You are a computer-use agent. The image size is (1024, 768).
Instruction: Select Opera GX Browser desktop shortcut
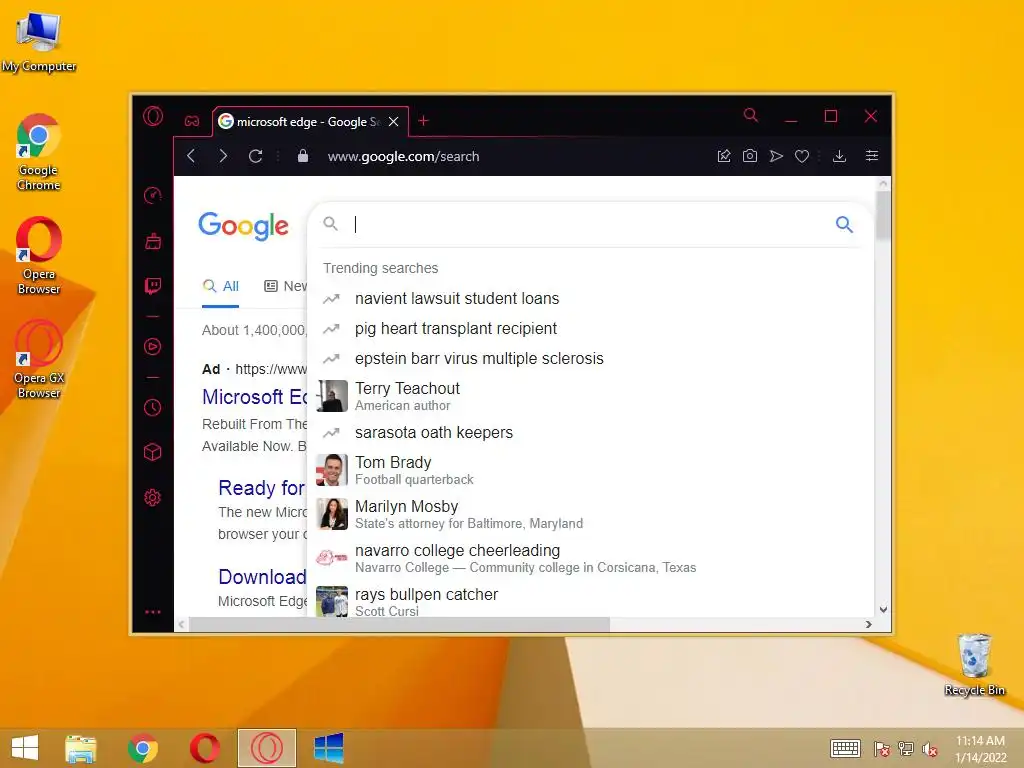[39, 360]
